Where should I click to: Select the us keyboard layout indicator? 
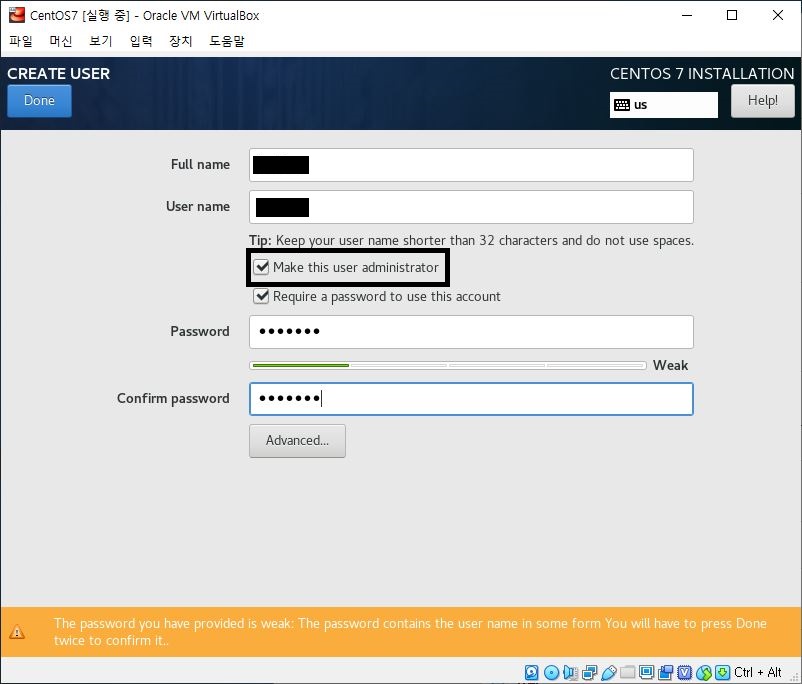(x=664, y=105)
